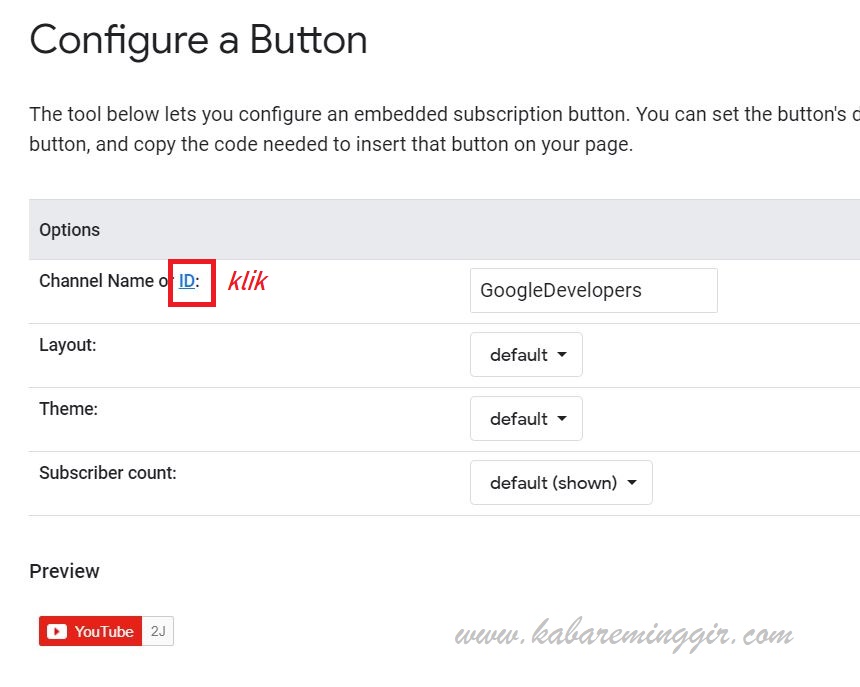Click the red "klik" annotation text
Viewport: 860px width, 687px height.
(247, 281)
